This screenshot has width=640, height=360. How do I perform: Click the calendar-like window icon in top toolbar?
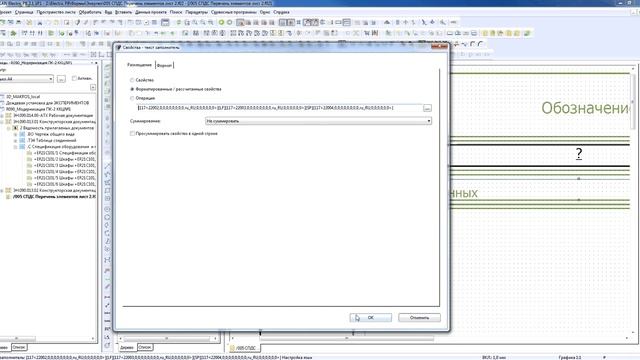click(165, 22)
